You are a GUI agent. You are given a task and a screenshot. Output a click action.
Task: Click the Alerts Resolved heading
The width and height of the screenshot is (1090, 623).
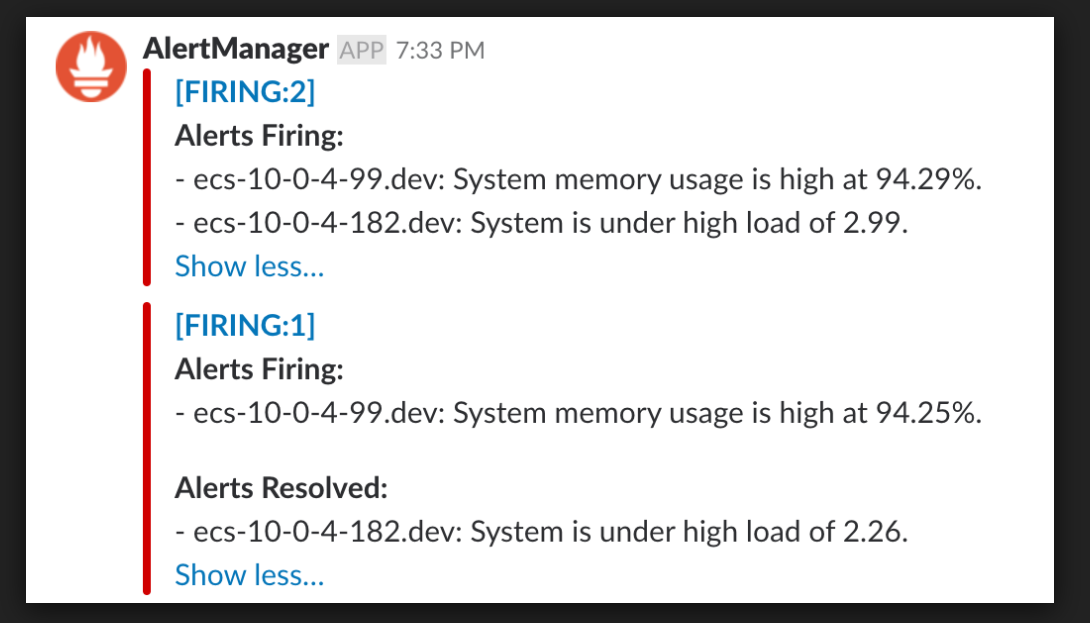coord(280,488)
